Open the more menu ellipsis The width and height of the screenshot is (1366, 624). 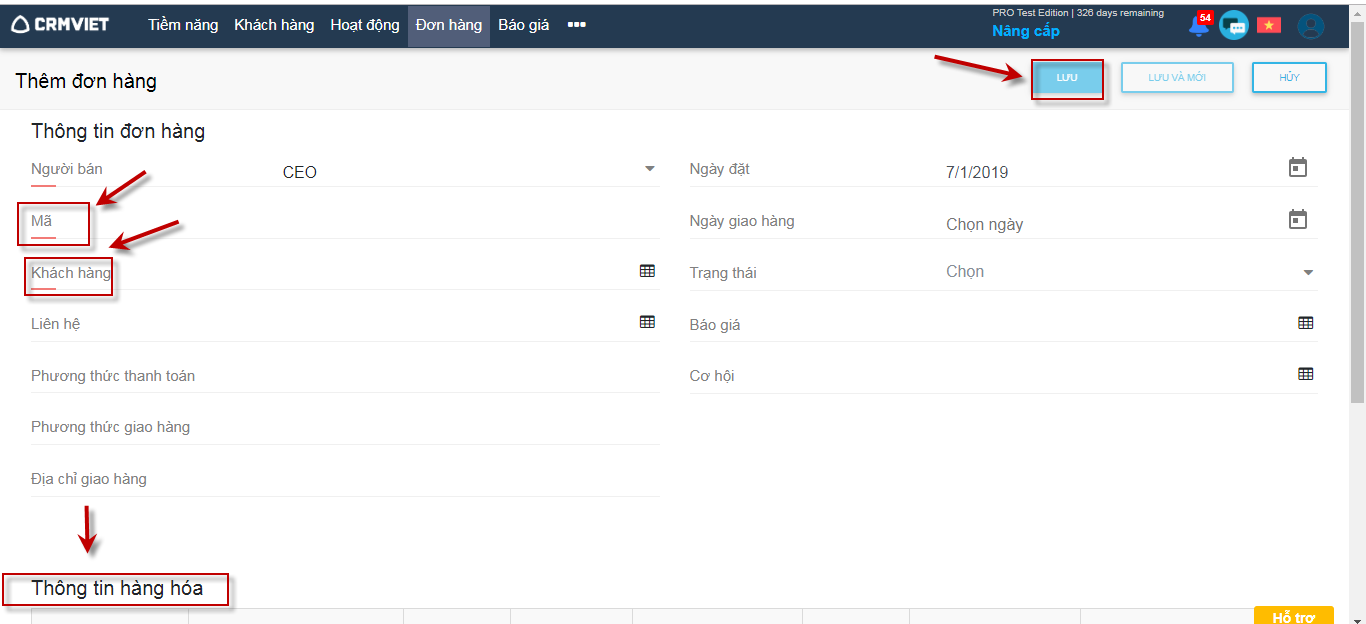pyautogui.click(x=576, y=25)
